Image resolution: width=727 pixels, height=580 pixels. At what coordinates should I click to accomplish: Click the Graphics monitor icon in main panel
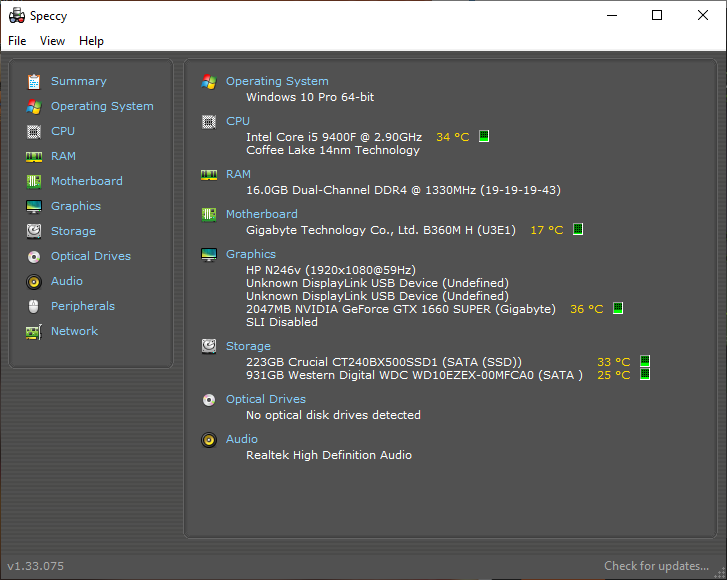(209, 255)
